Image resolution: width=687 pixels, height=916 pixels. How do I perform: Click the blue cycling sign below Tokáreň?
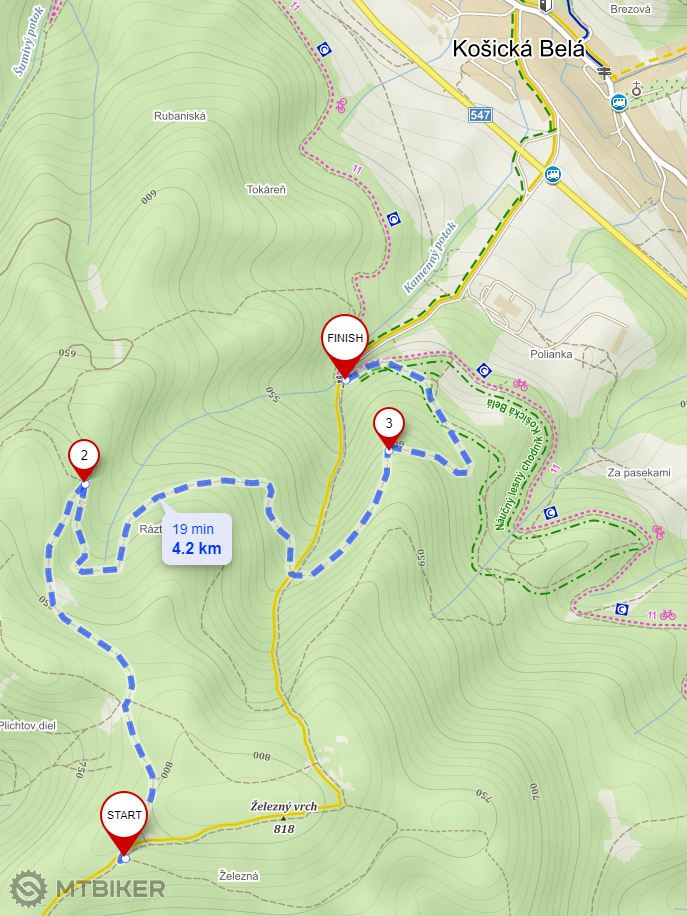tap(394, 219)
